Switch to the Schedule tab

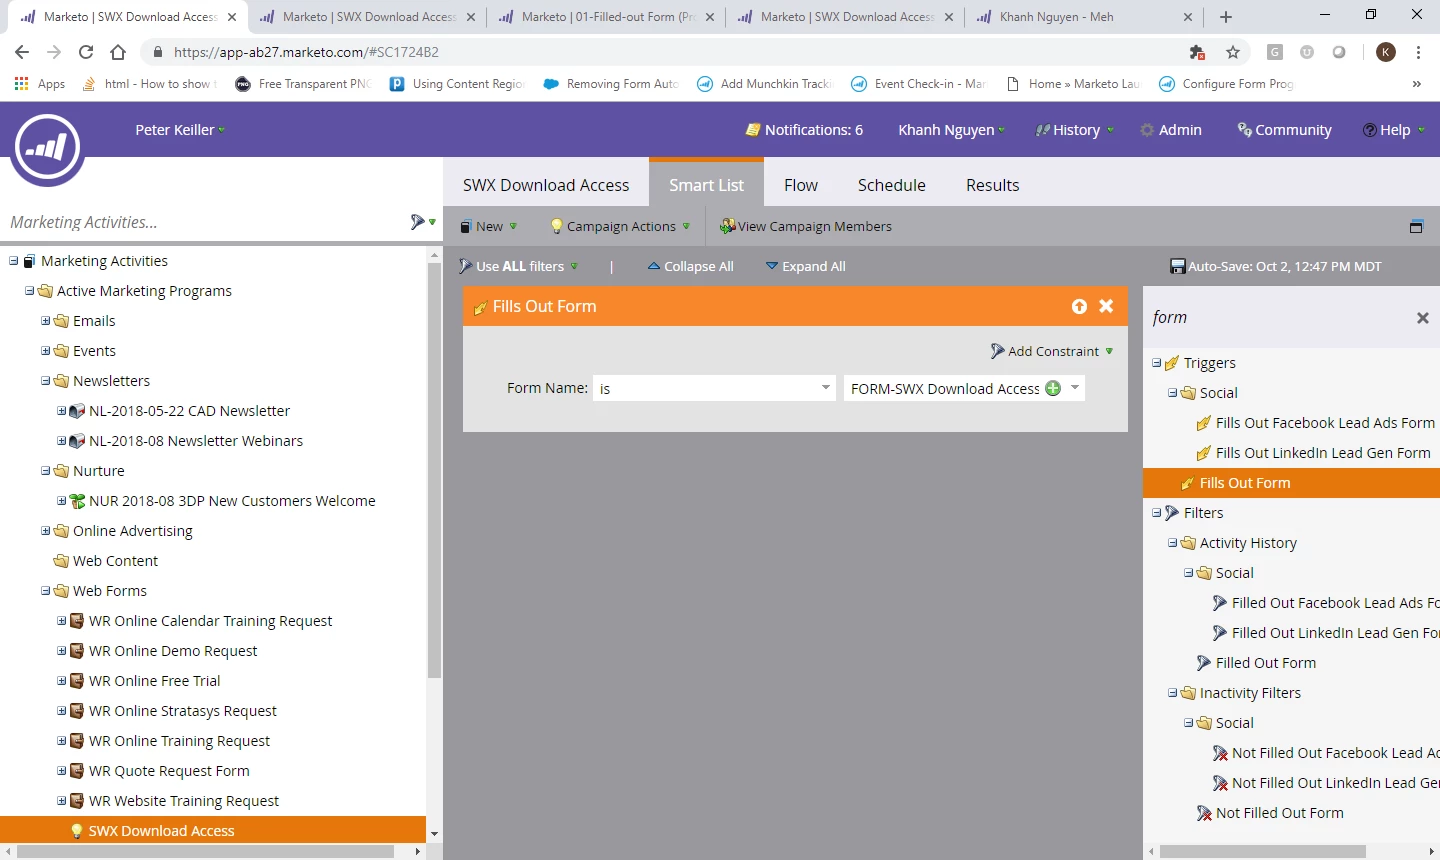click(891, 185)
